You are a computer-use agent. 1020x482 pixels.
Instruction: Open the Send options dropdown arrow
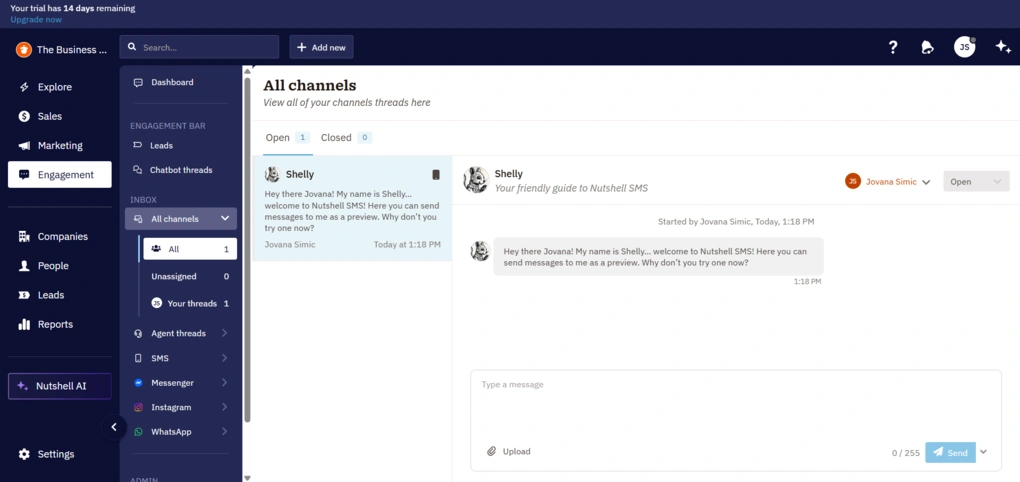(x=984, y=452)
